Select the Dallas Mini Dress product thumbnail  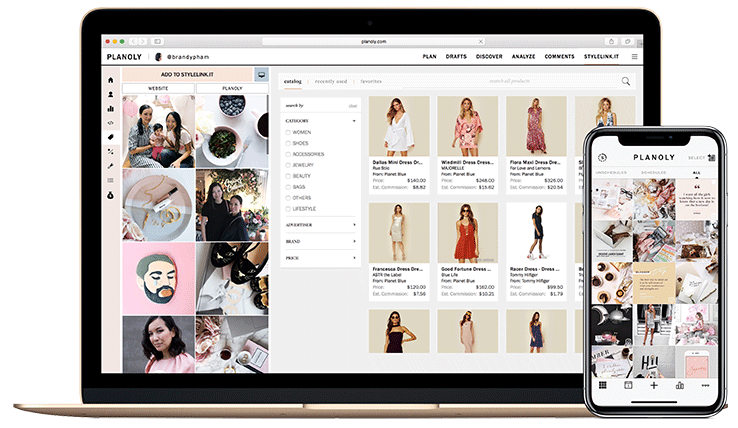[398, 125]
